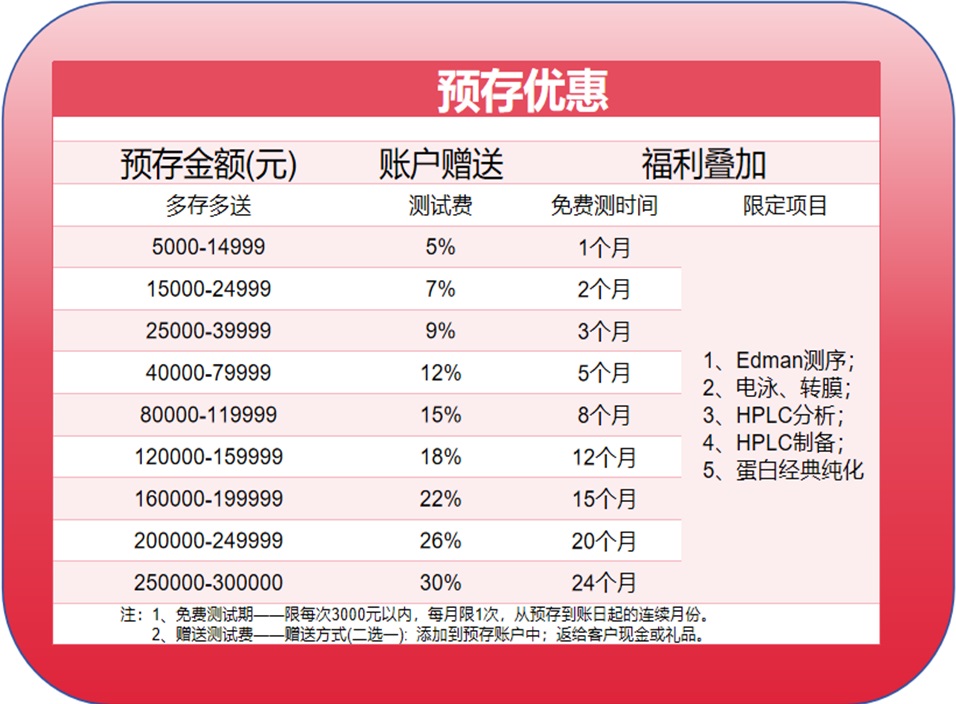Click the 250000-300000 top tier cell
Viewport: 956px width, 704px height.
(204, 582)
